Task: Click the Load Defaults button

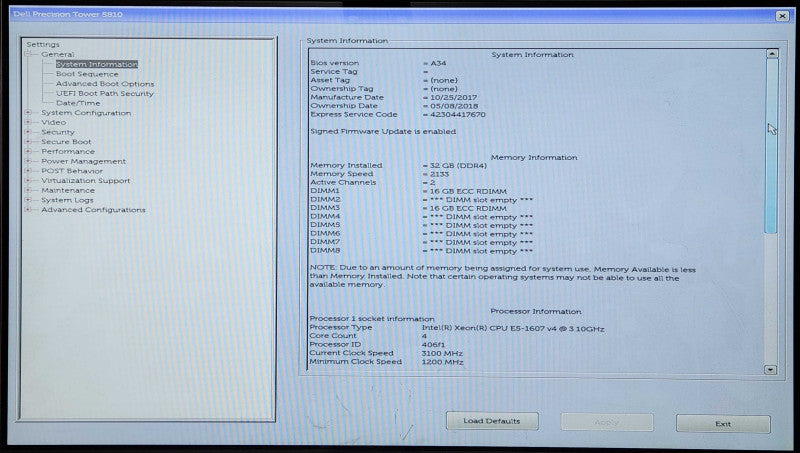Action: click(492, 421)
